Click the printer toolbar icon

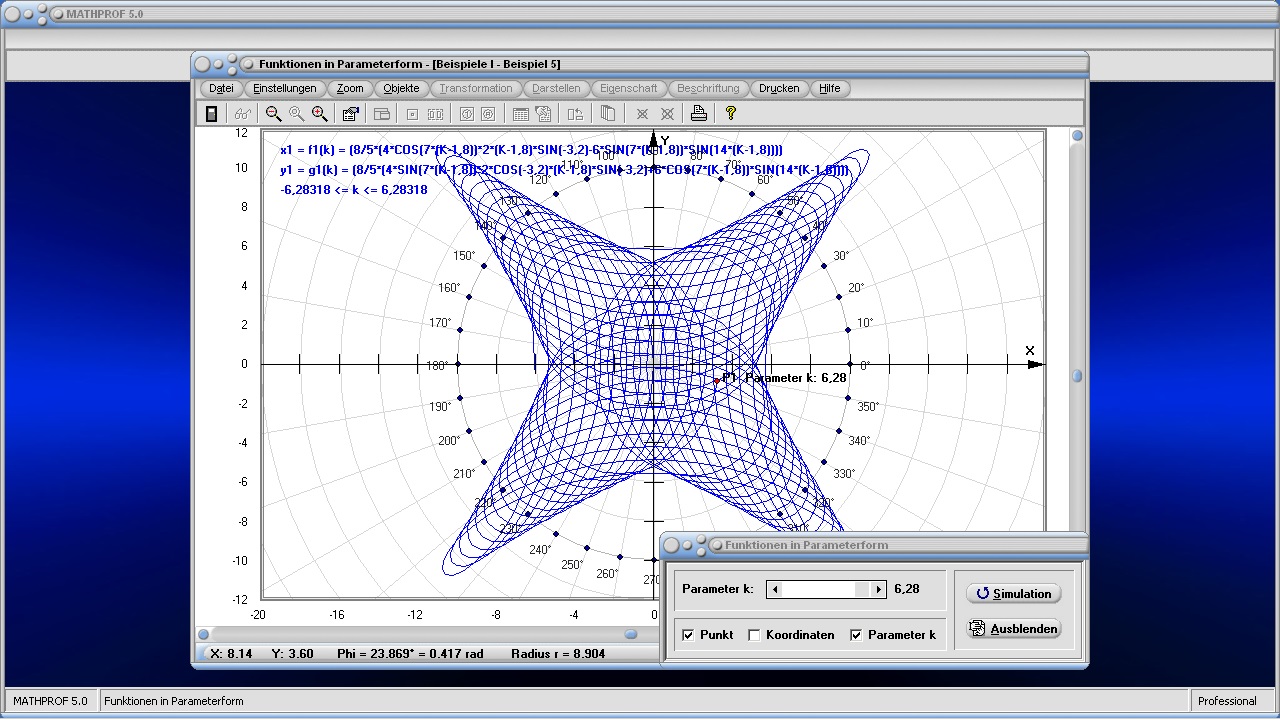point(699,114)
